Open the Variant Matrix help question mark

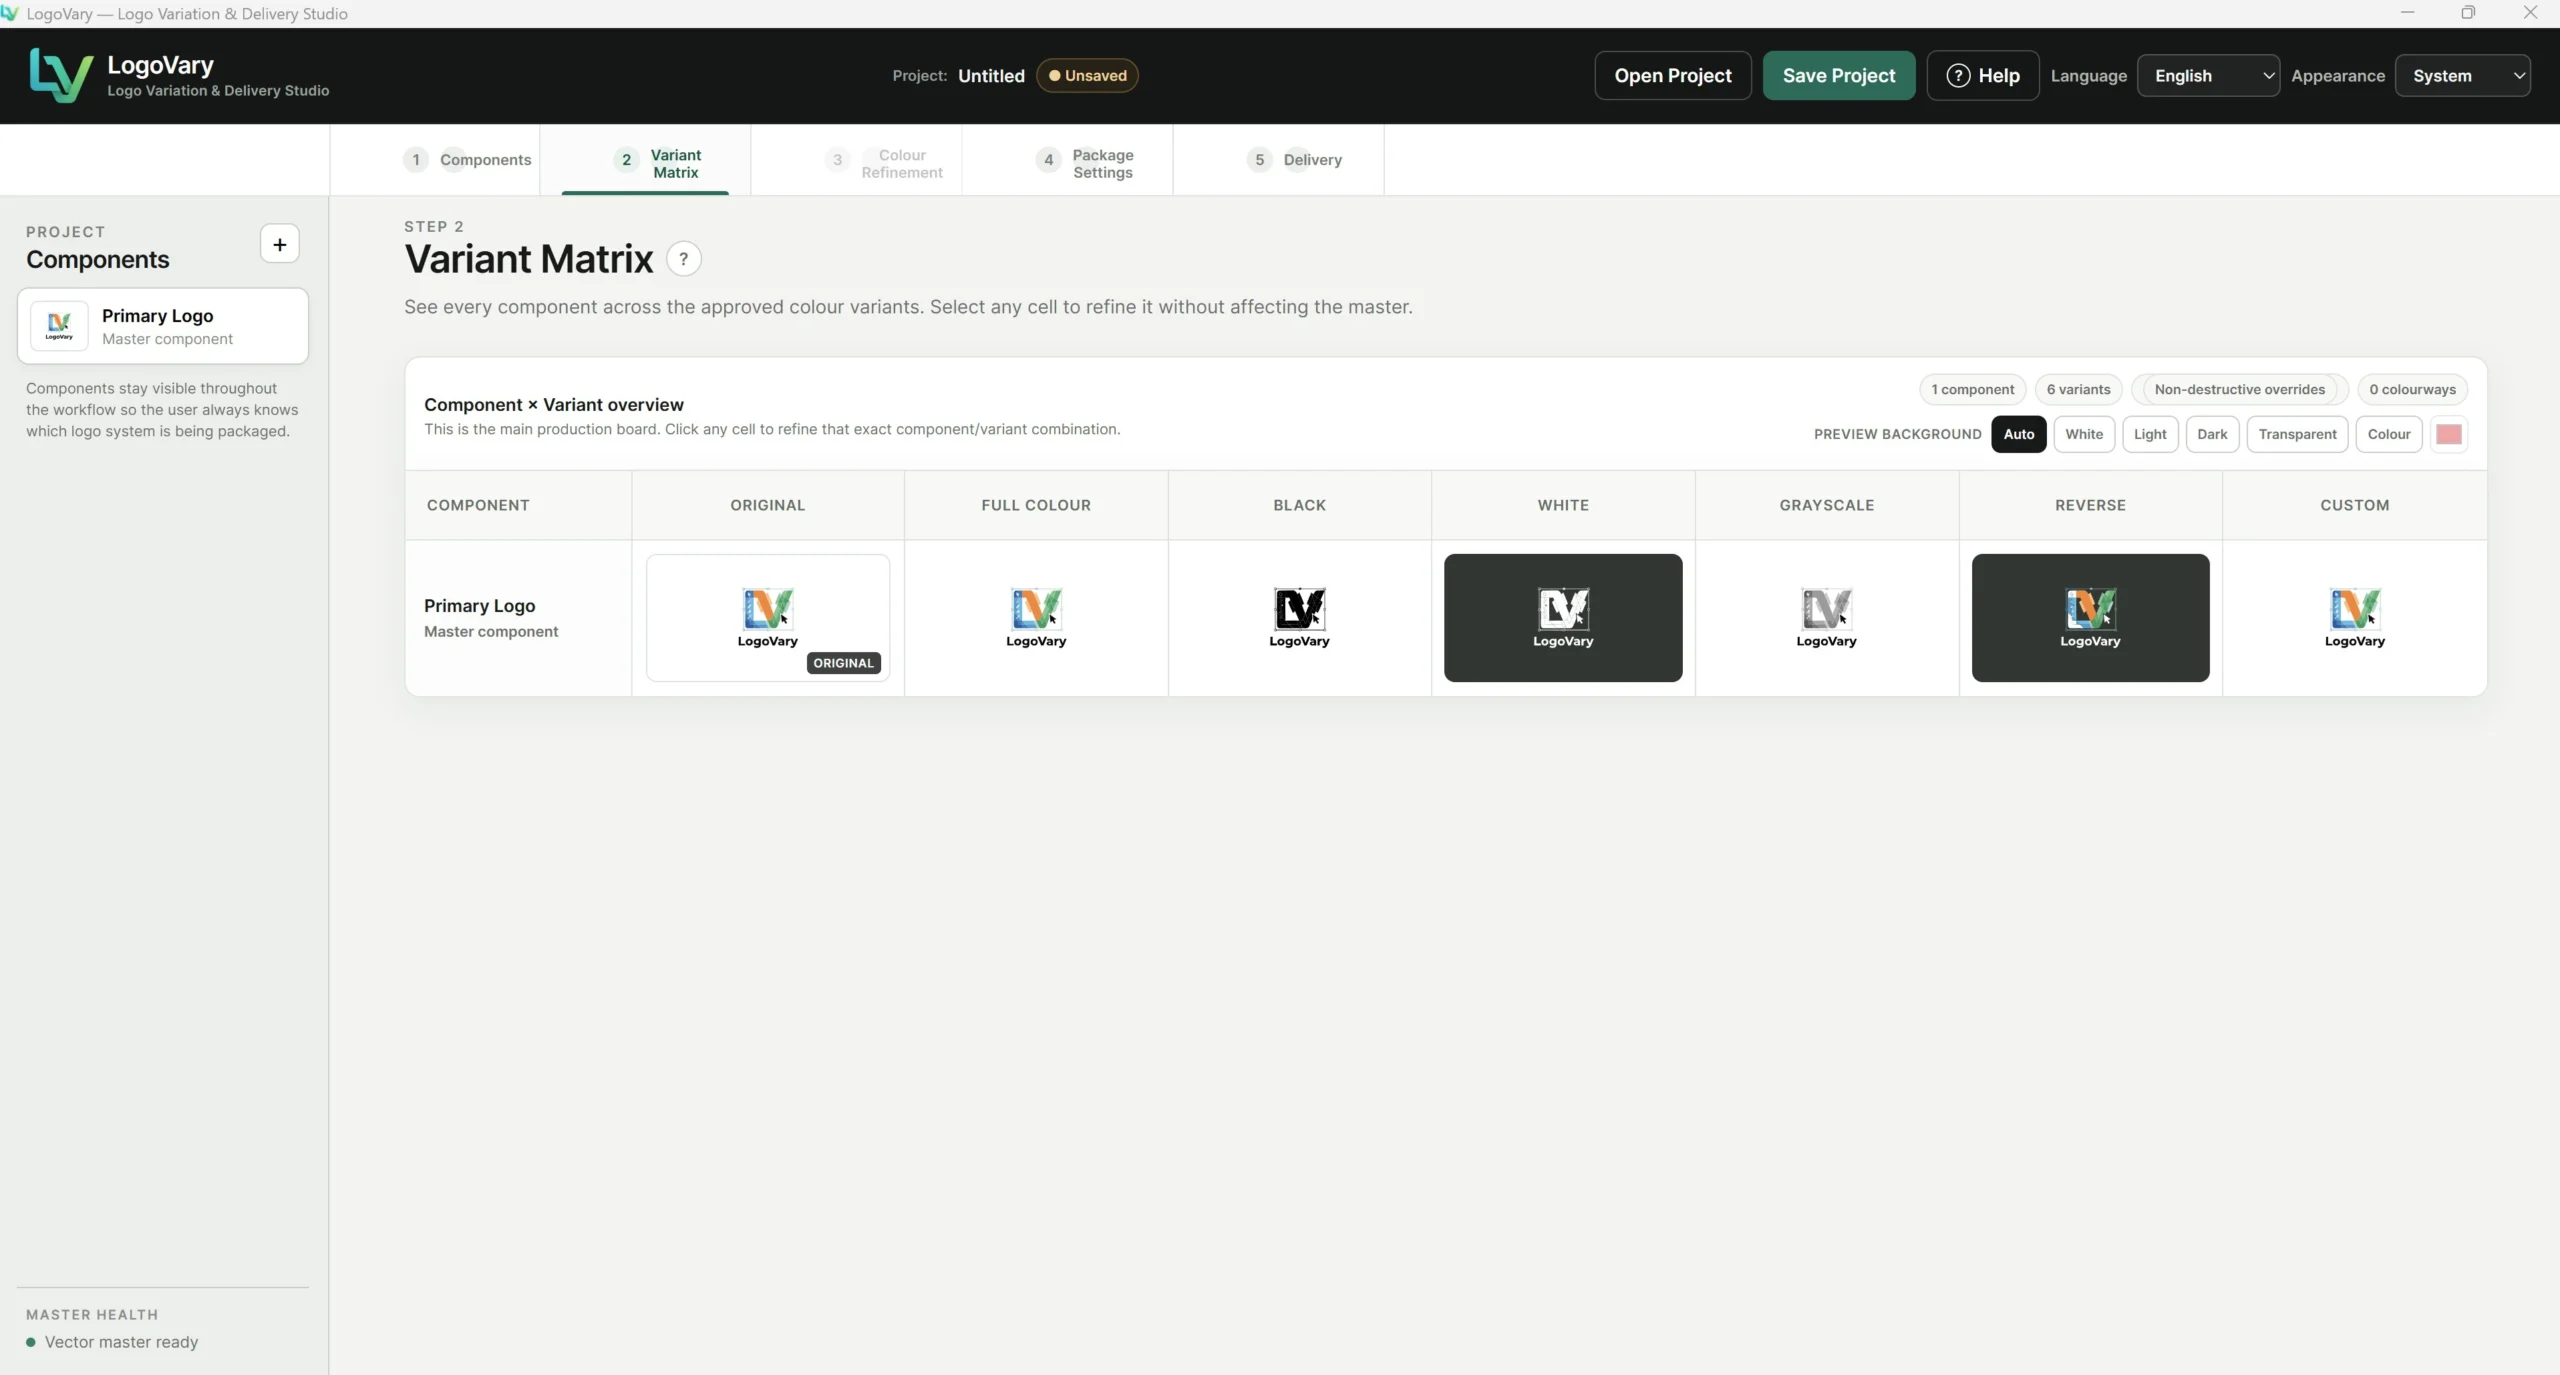[x=684, y=259]
